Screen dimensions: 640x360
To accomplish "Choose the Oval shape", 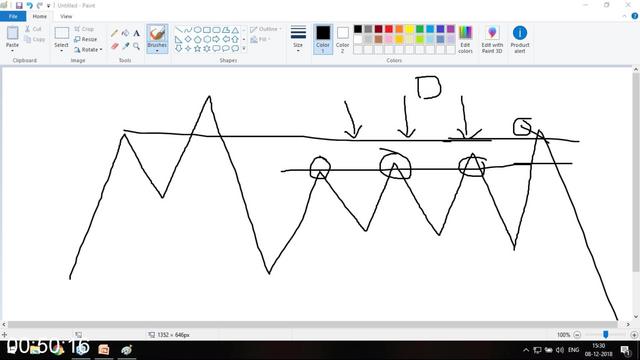I will tap(198, 30).
